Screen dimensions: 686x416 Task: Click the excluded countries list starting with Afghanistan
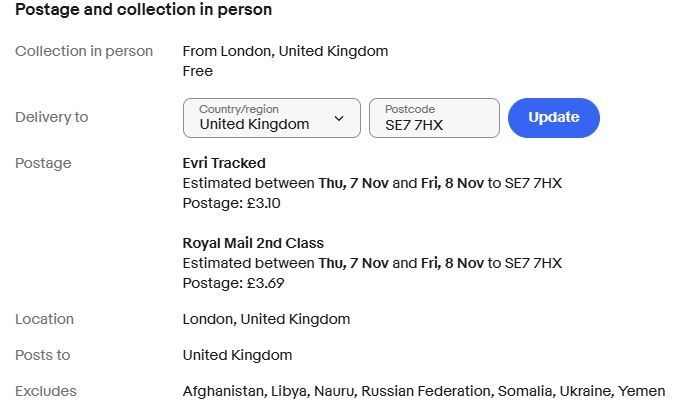pos(423,391)
